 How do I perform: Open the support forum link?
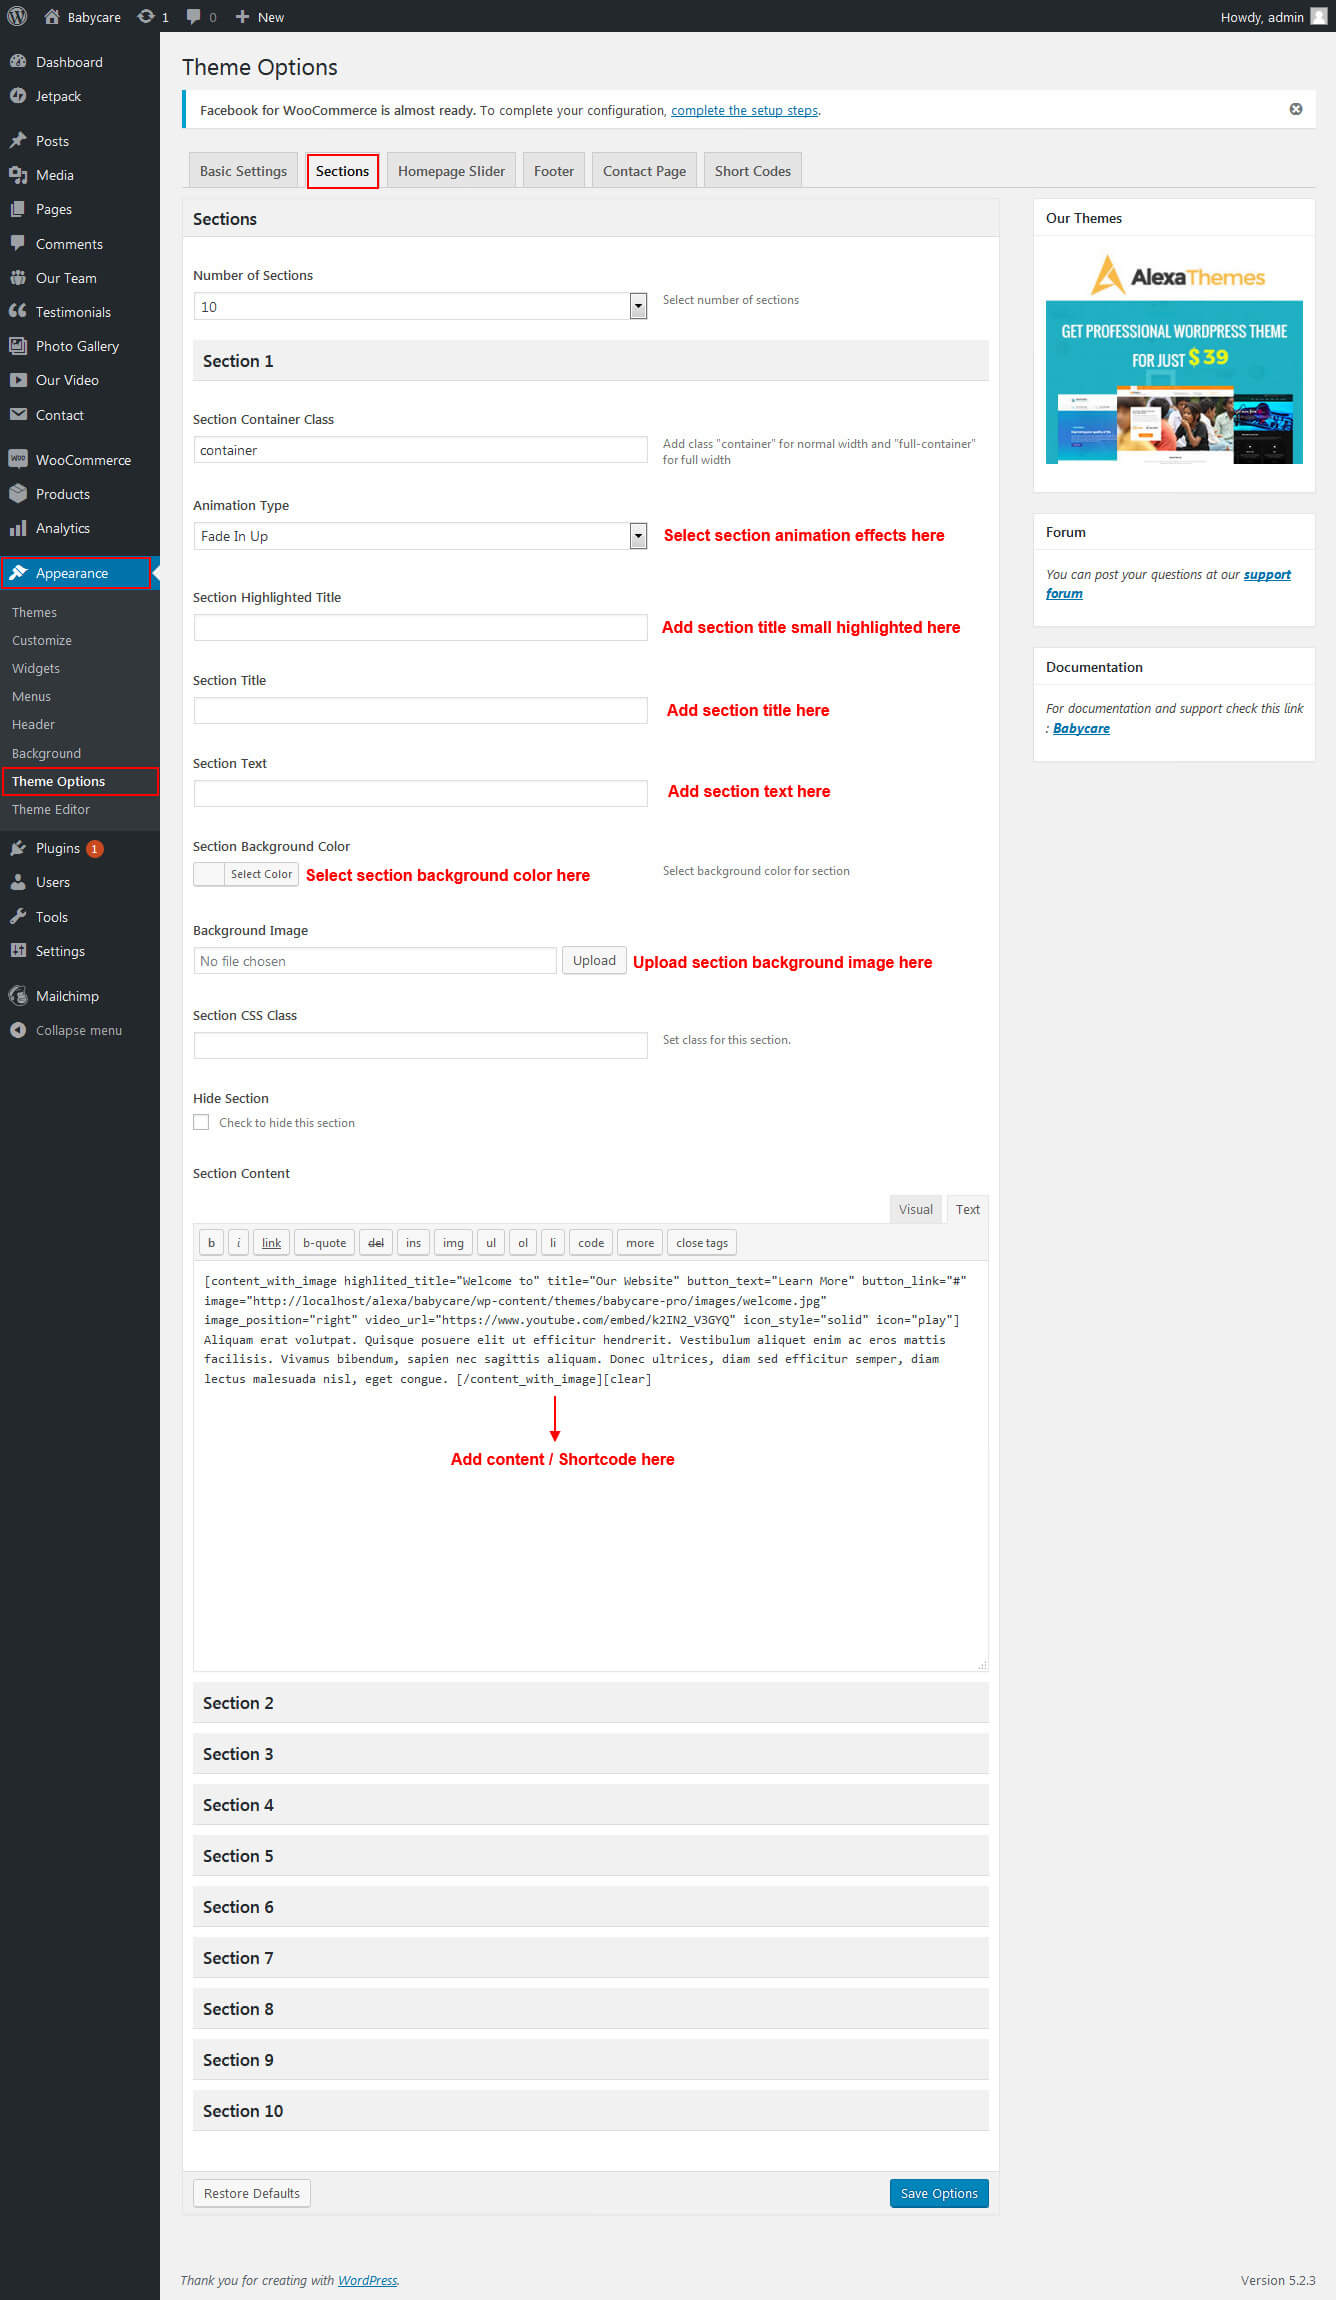[1168, 583]
